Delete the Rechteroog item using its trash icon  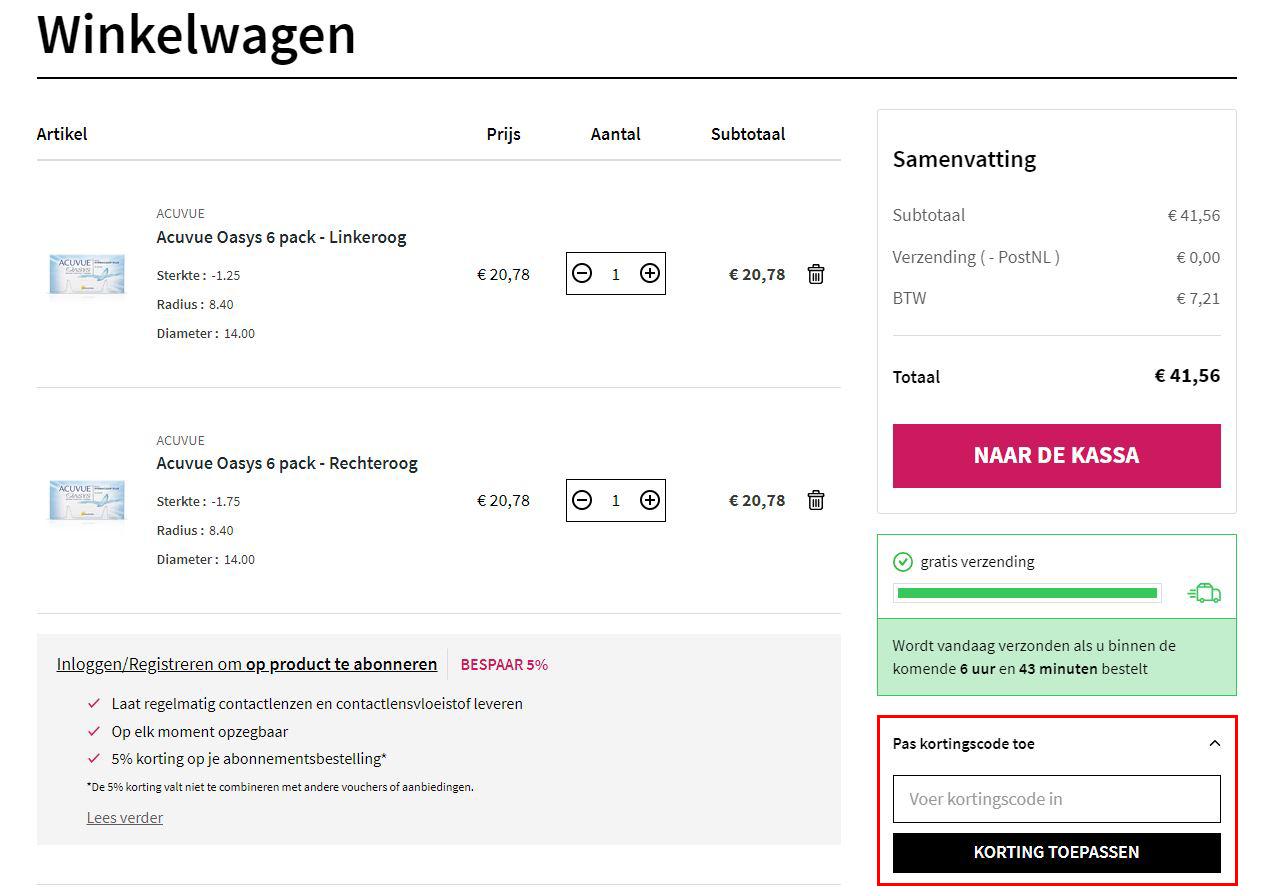[816, 500]
